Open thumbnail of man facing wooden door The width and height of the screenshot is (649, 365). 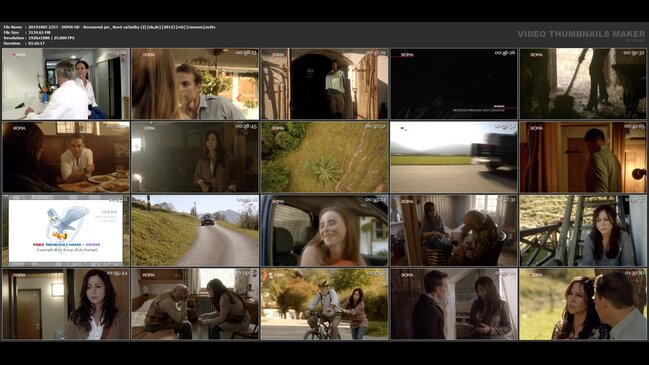click(x=583, y=157)
